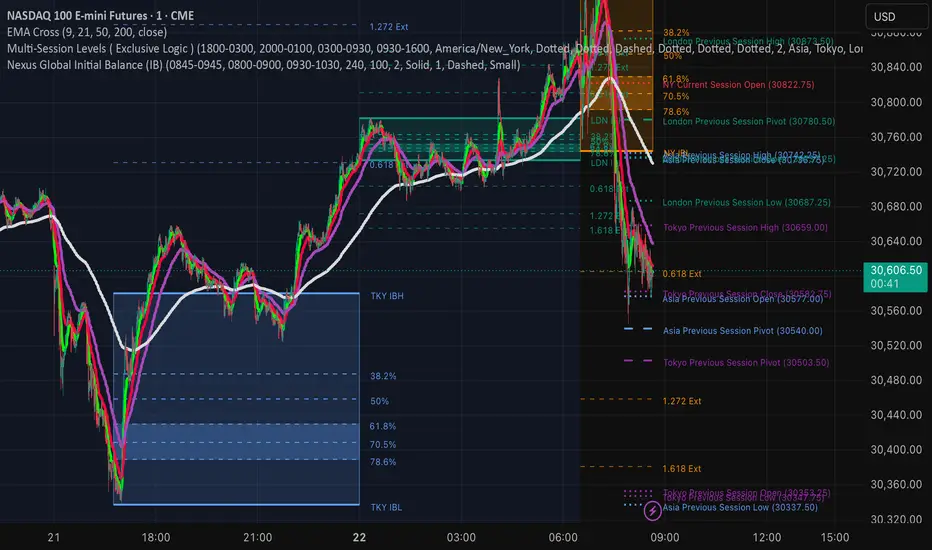Image resolution: width=932 pixels, height=550 pixels.
Task: Click the 03:00 time axis label
Action: tap(461, 538)
